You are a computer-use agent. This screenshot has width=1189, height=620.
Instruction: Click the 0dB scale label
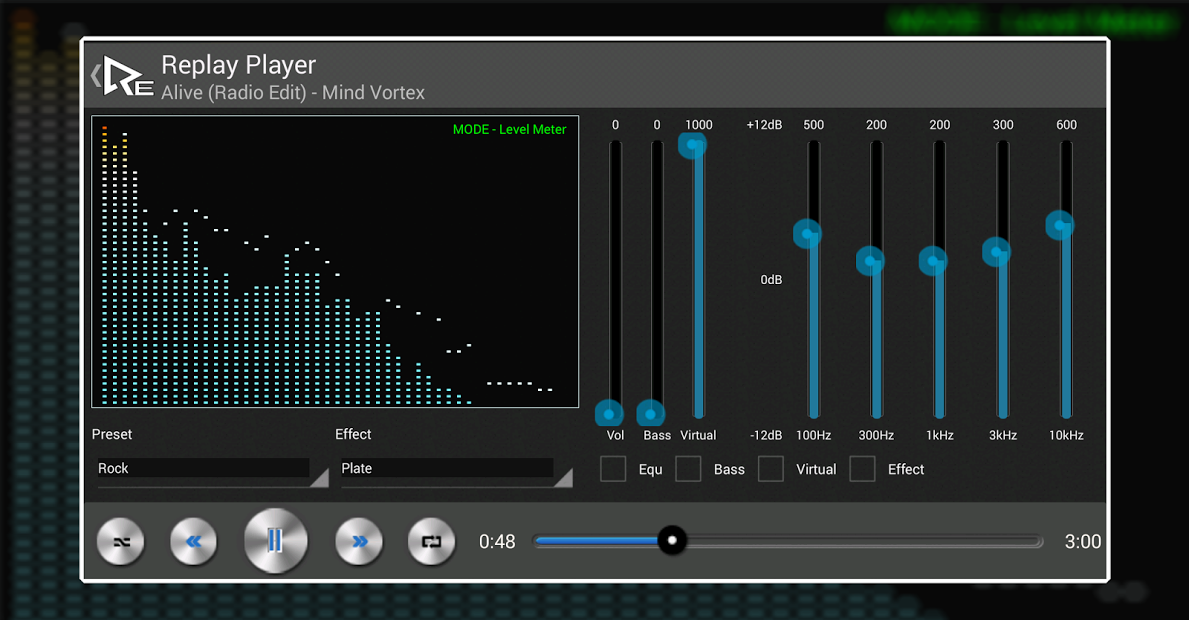771,280
